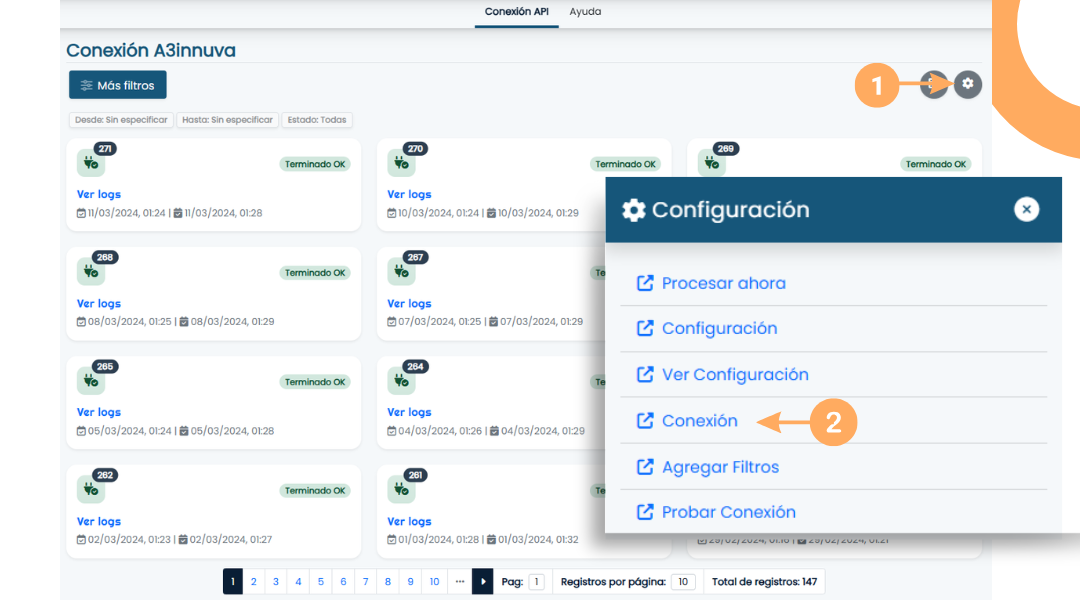Open Ver logs for record 265
This screenshot has height=600, width=1080.
click(98, 412)
